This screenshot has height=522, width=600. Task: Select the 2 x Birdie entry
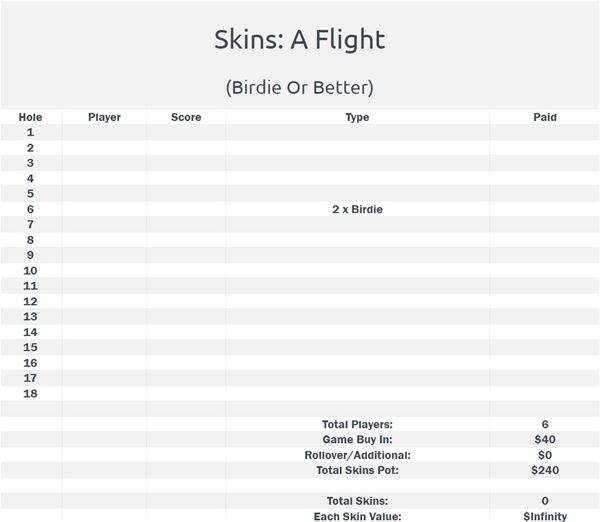[x=357, y=209]
